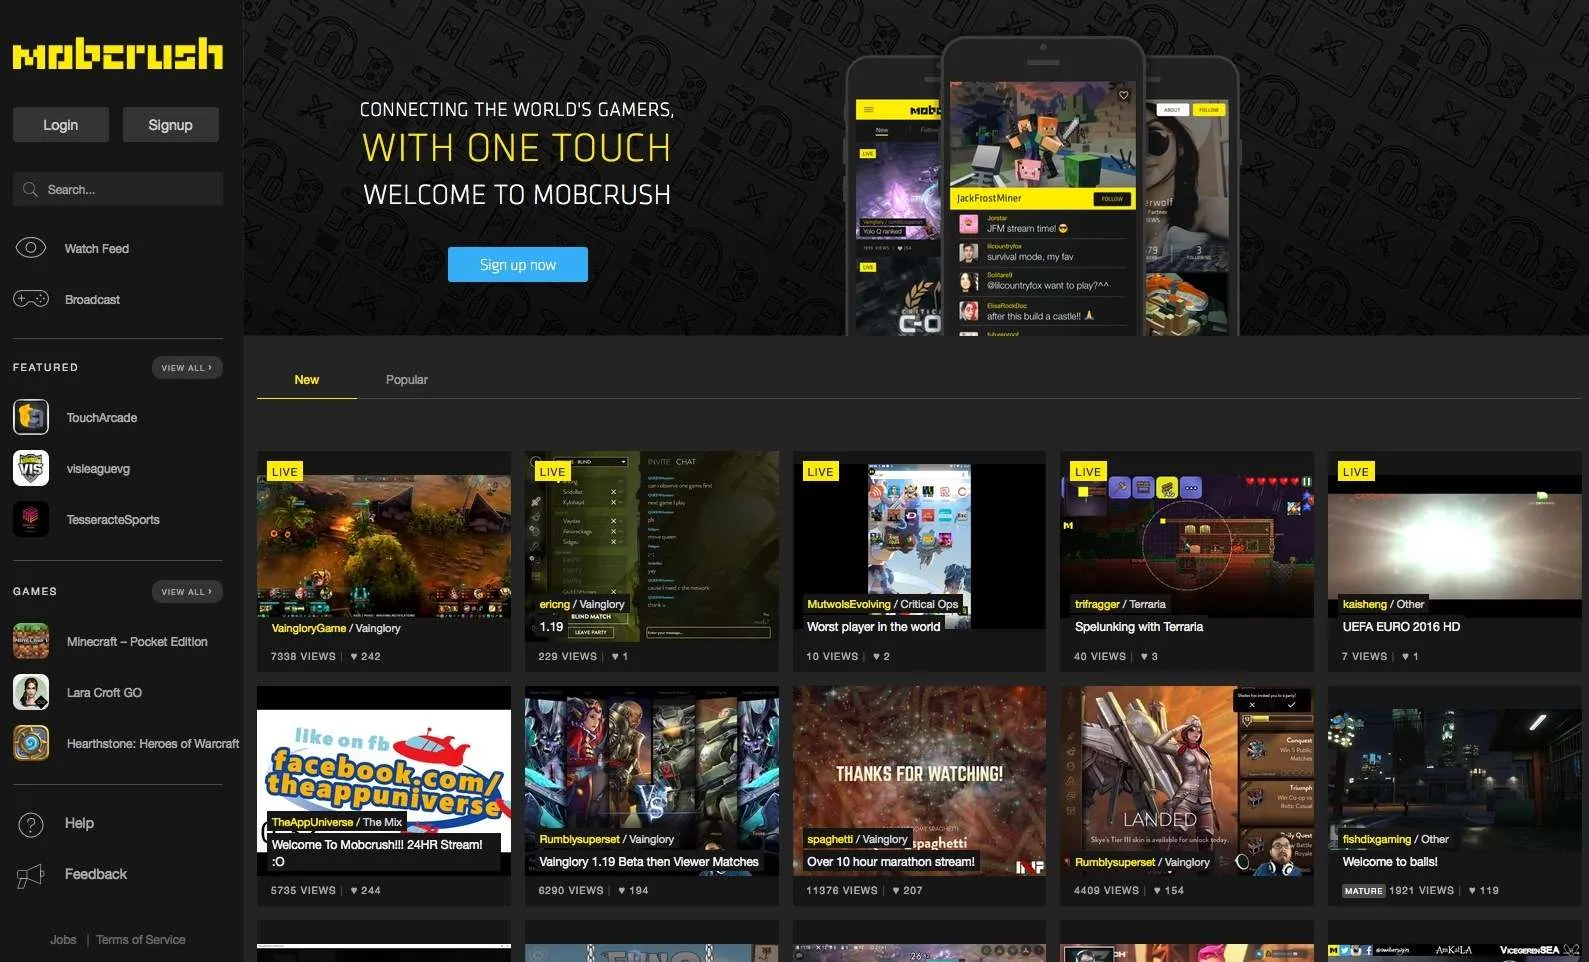Open the TouchArcade featured channel link

(x=102, y=418)
